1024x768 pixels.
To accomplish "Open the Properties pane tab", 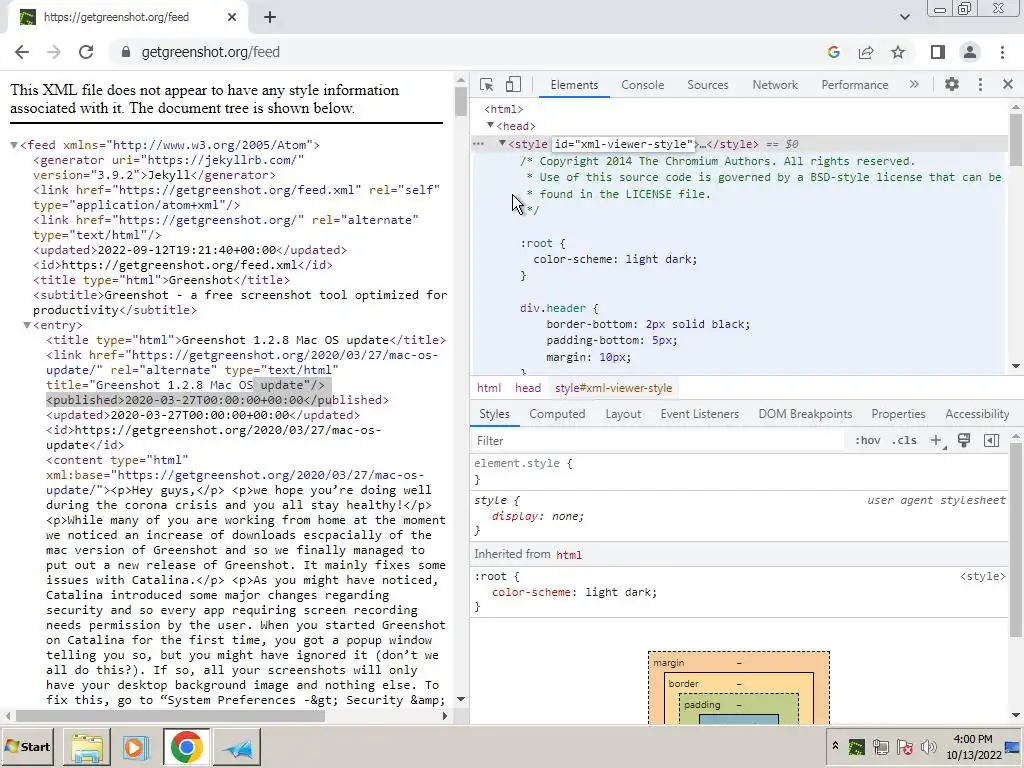I will coord(898,414).
